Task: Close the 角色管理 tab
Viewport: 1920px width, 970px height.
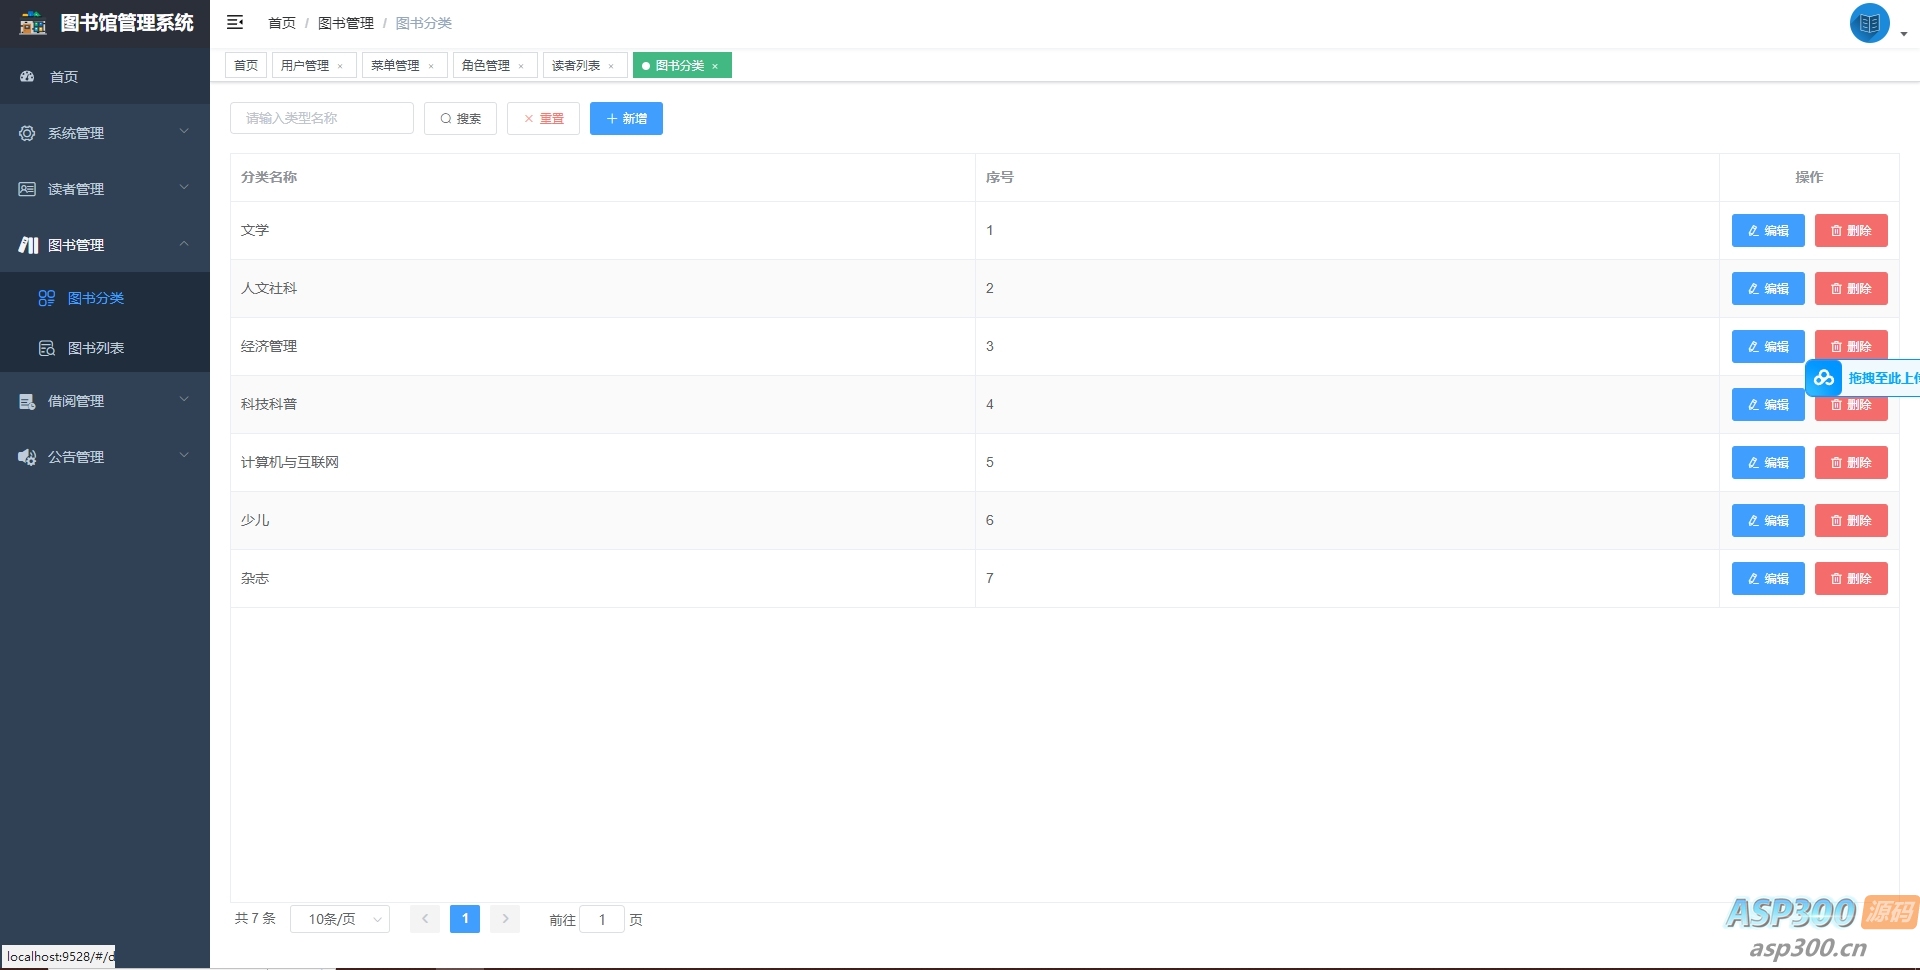Action: point(521,66)
